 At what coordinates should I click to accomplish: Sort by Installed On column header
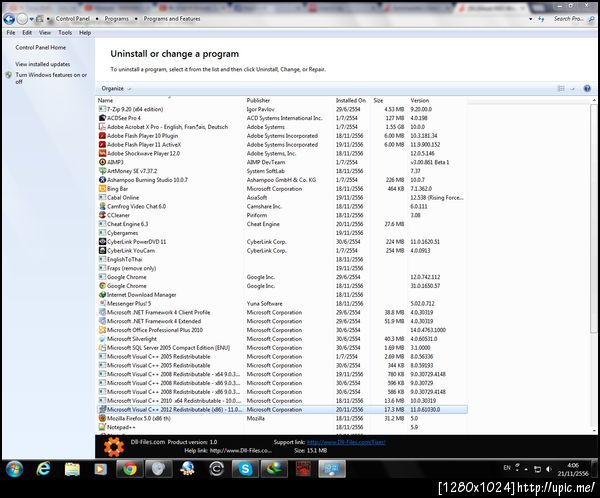click(352, 100)
